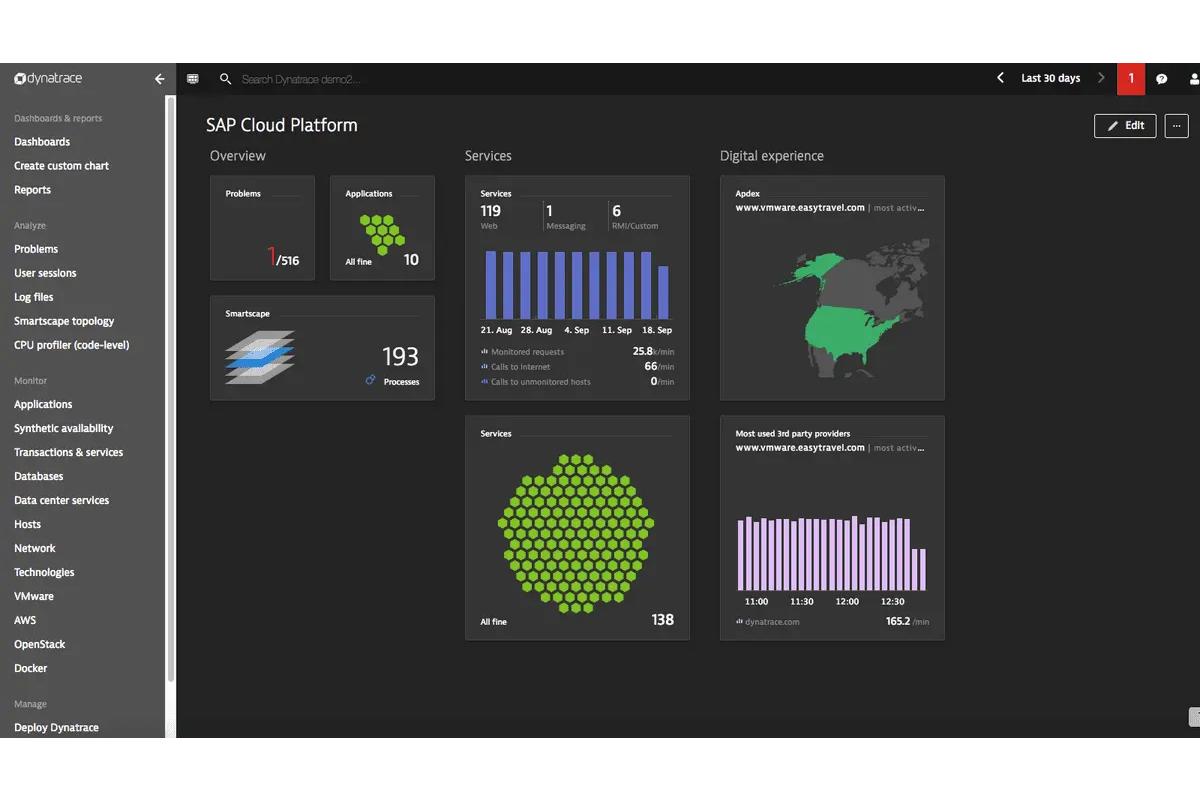Open User sessions in sidebar
This screenshot has width=1200, height=800.
tap(45, 273)
